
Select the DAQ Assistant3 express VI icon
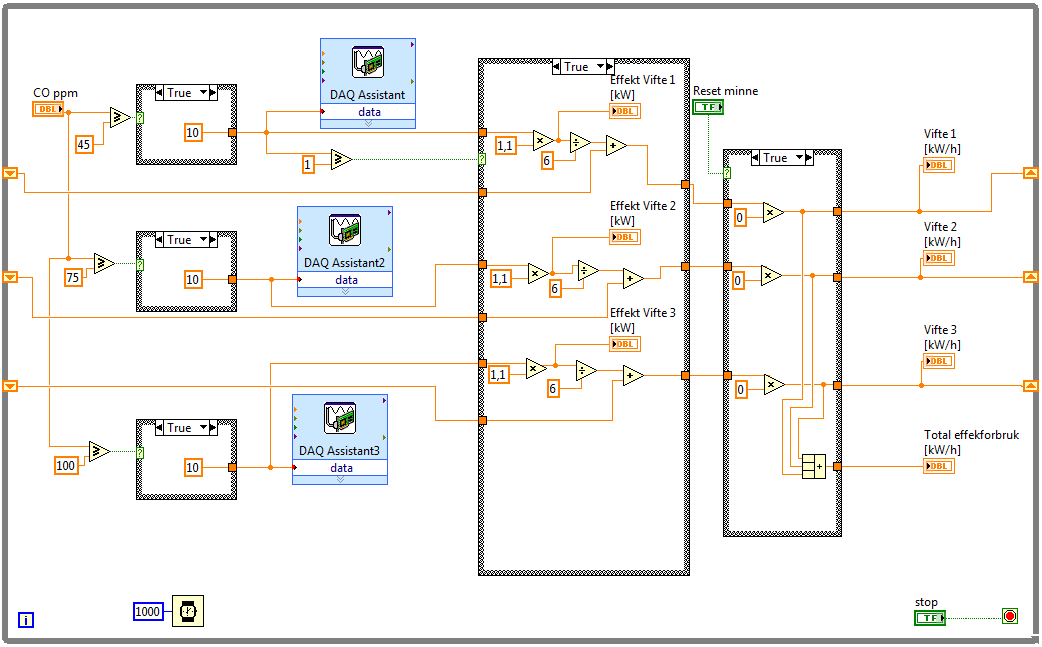coord(340,418)
